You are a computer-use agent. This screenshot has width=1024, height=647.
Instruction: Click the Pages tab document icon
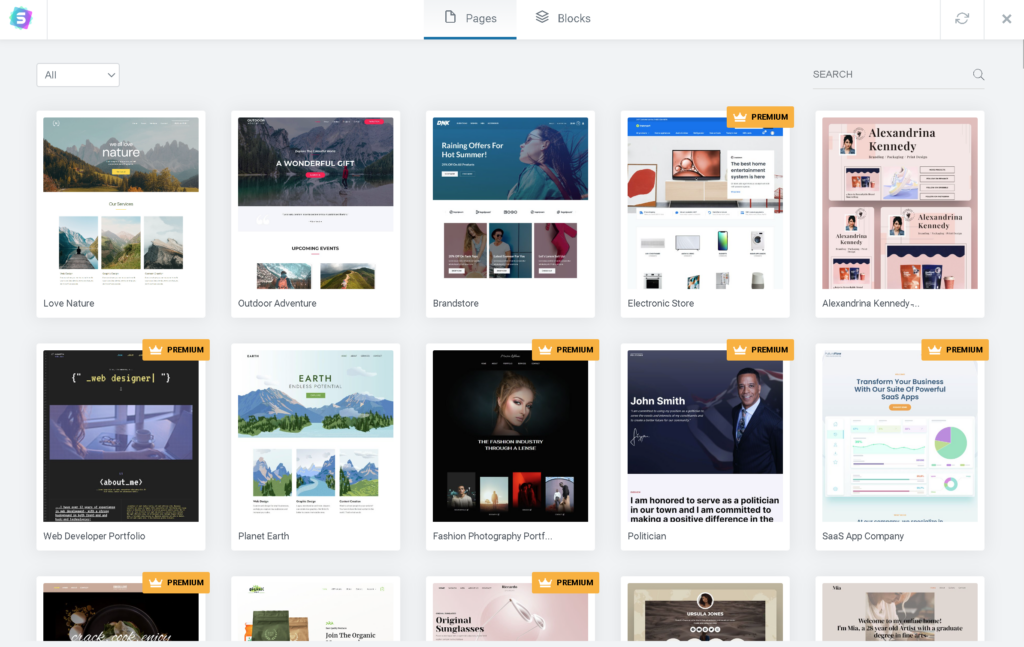coord(450,18)
